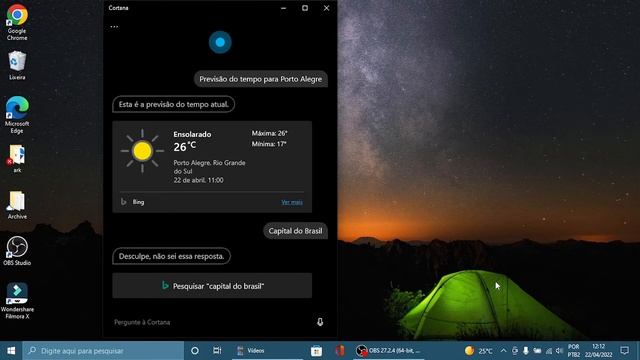Open Microsoft Store from taskbar
The width and height of the screenshot is (640, 360).
316,351
